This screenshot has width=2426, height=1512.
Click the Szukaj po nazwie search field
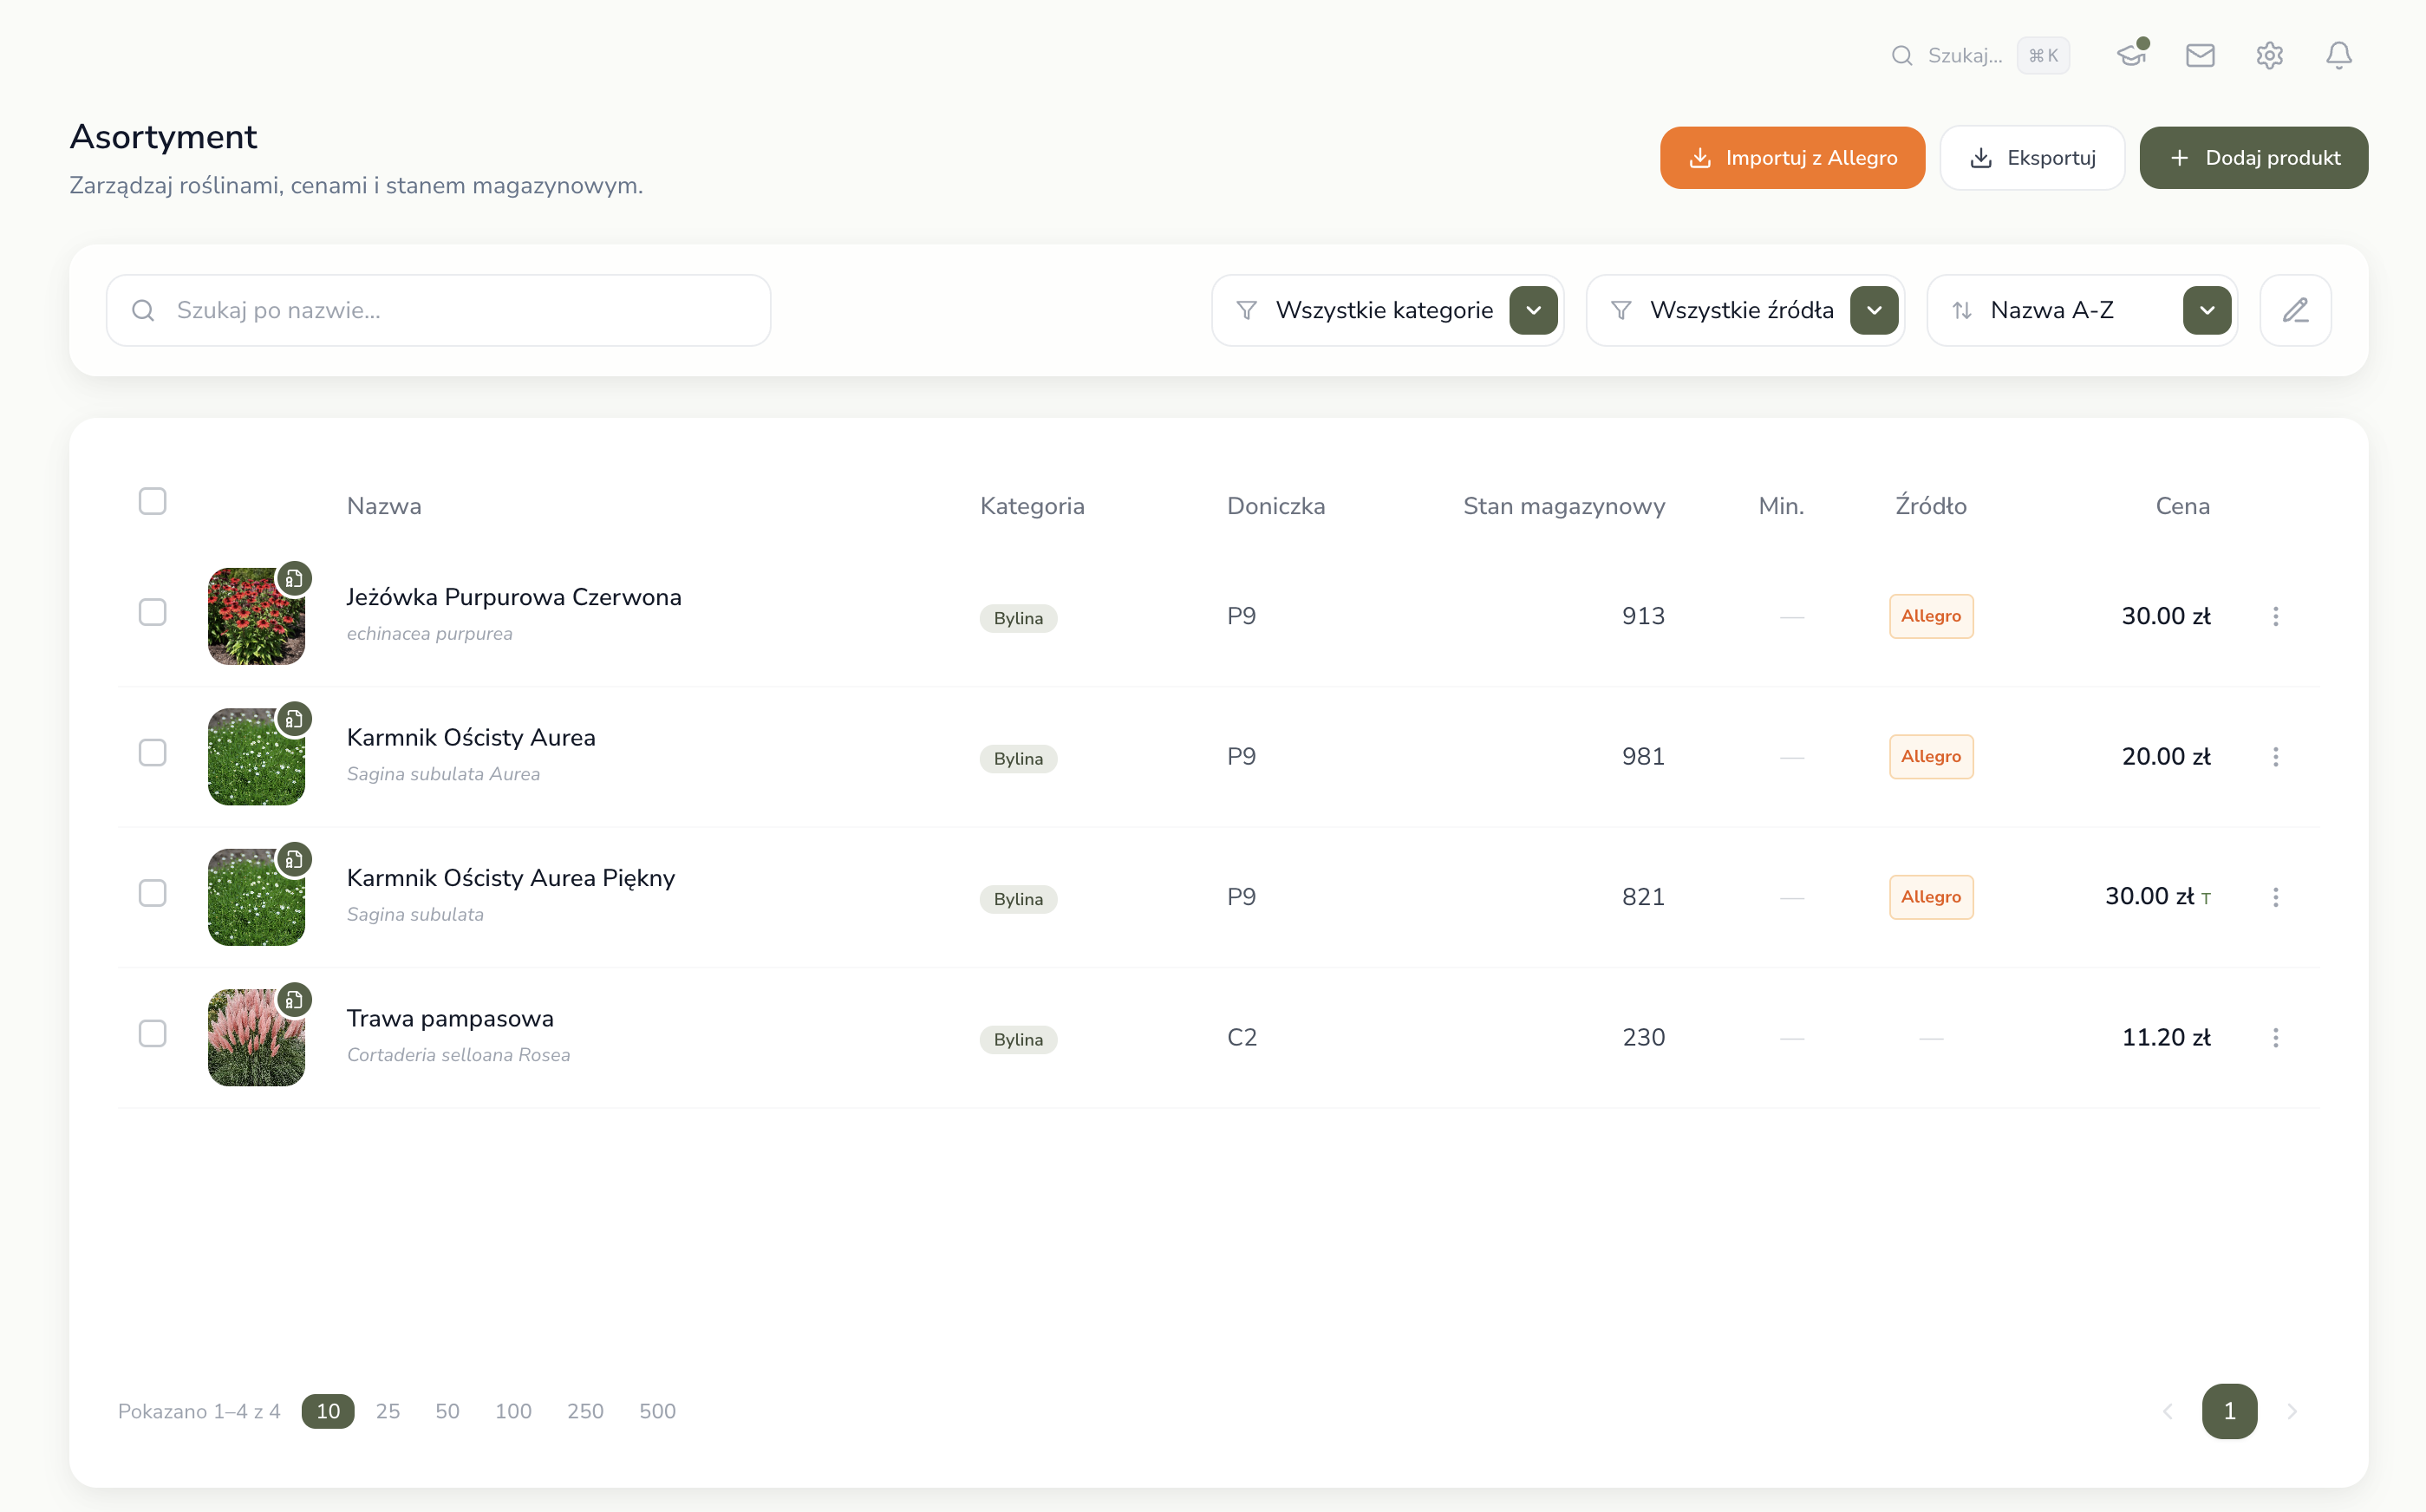tap(438, 310)
